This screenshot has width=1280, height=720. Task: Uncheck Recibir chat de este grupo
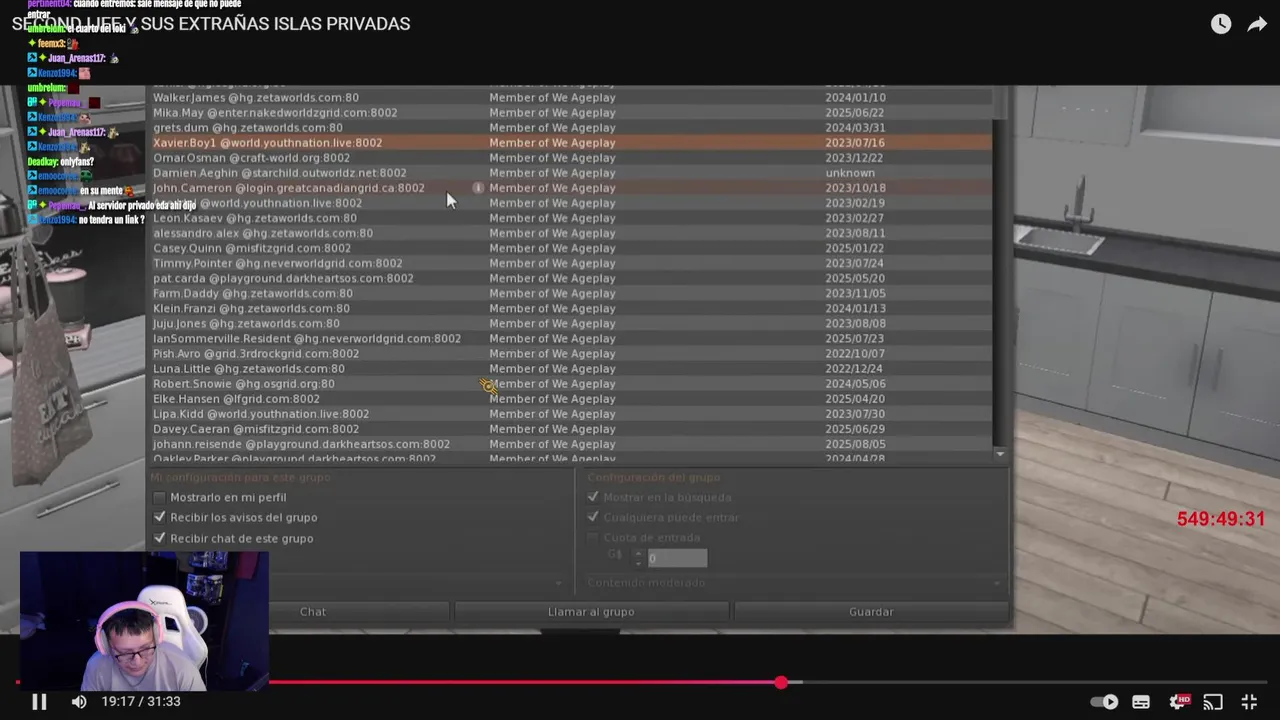click(159, 538)
